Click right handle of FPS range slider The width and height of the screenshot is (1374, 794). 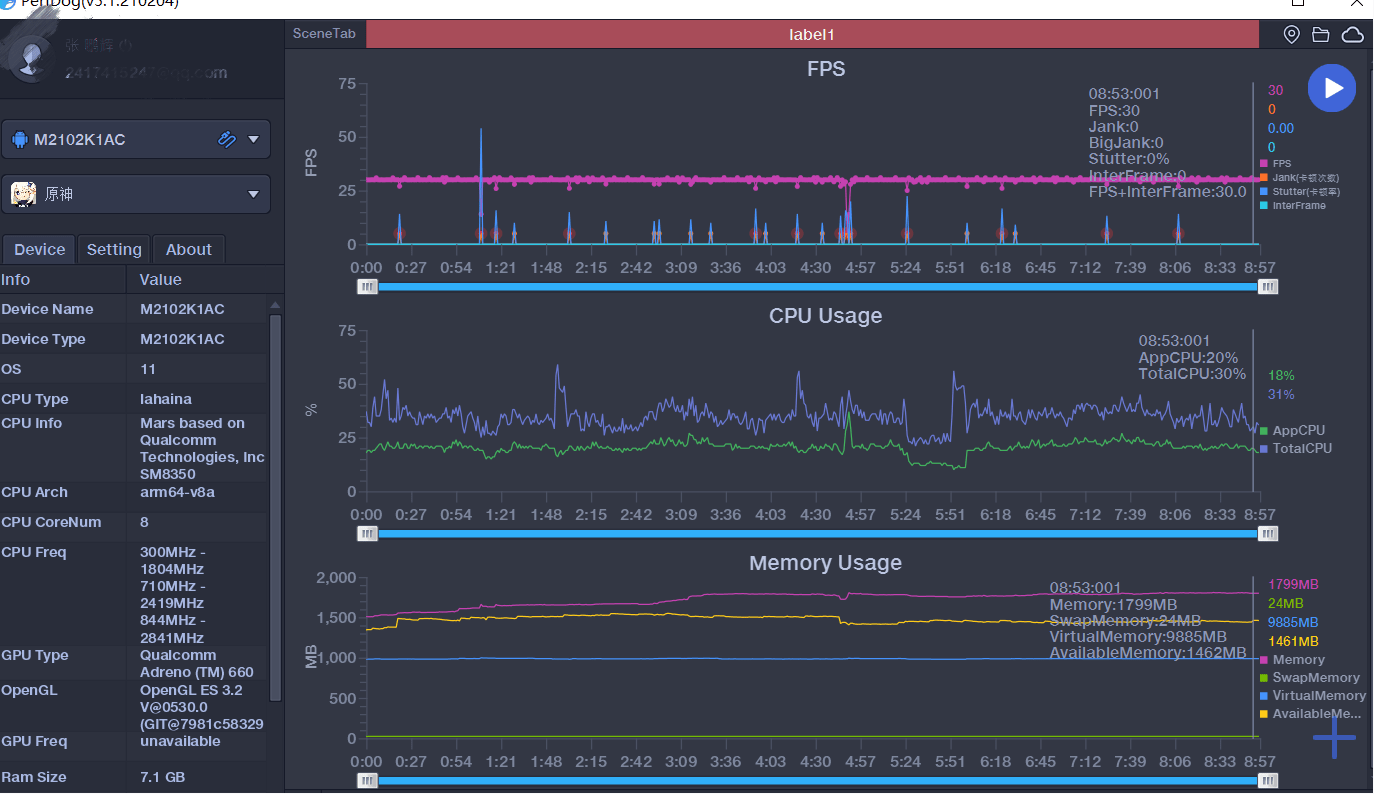pos(1268,286)
